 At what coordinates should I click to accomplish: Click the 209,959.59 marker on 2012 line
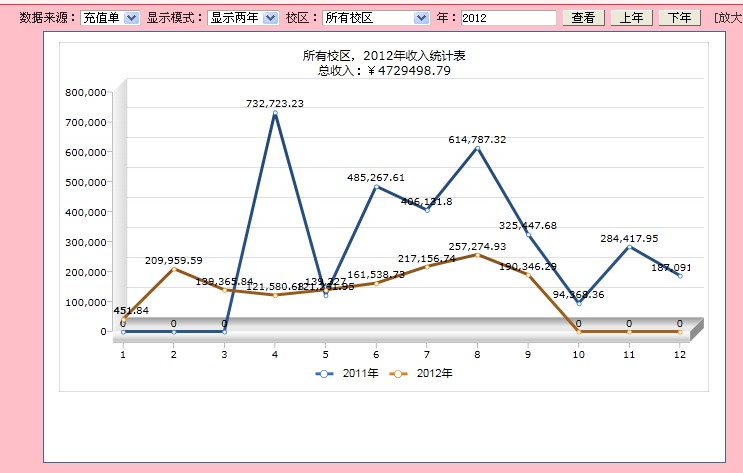click(x=174, y=269)
